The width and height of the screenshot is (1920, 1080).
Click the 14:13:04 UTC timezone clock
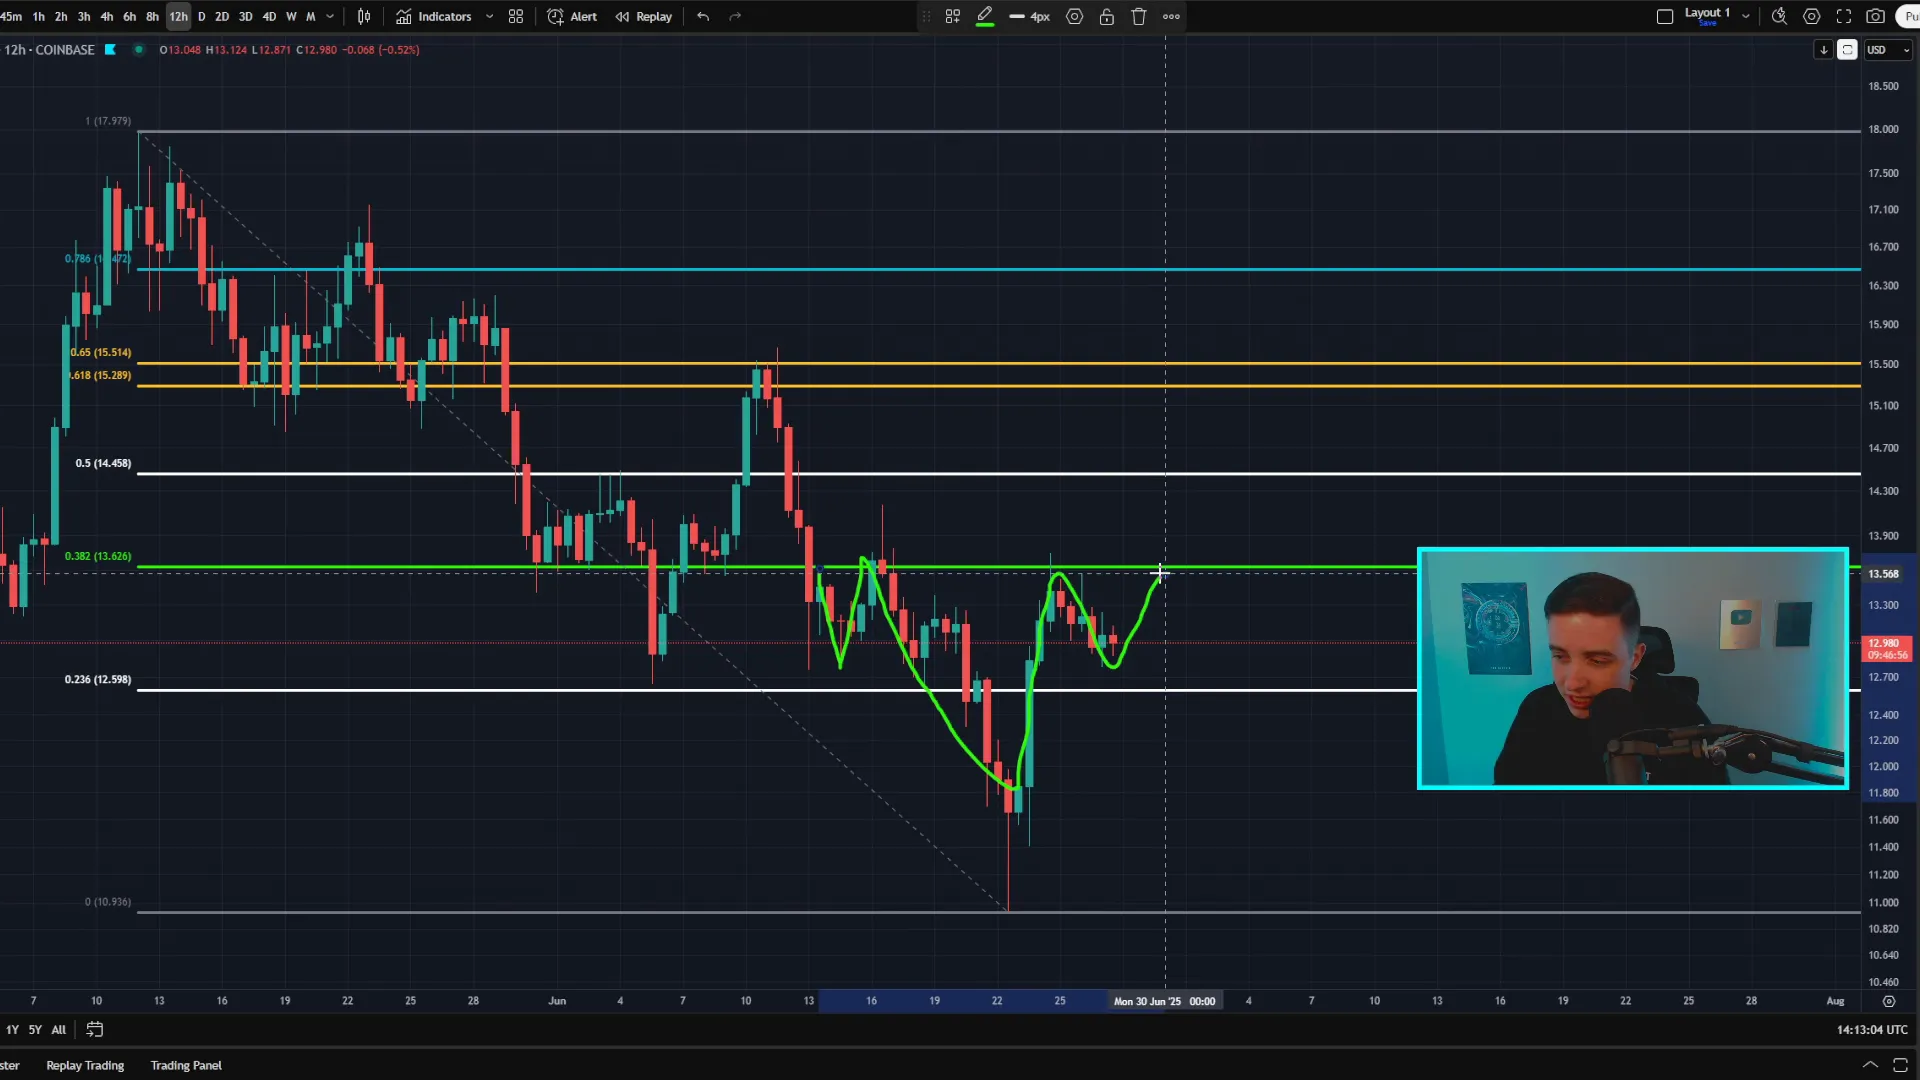(x=1872, y=1029)
